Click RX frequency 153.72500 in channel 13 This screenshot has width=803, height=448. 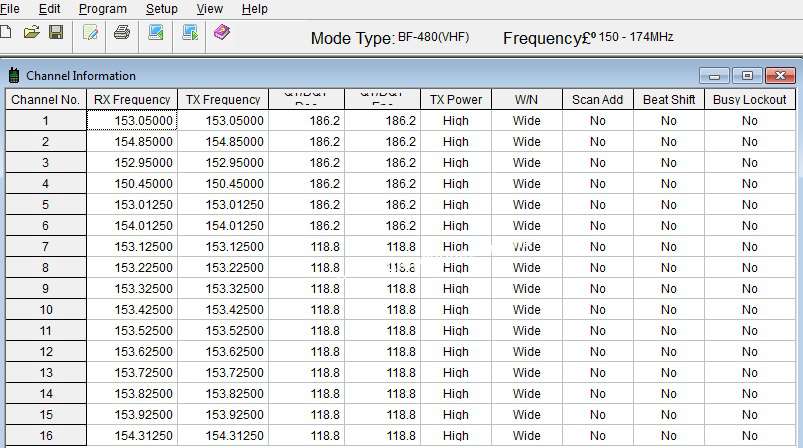[x=132, y=372]
